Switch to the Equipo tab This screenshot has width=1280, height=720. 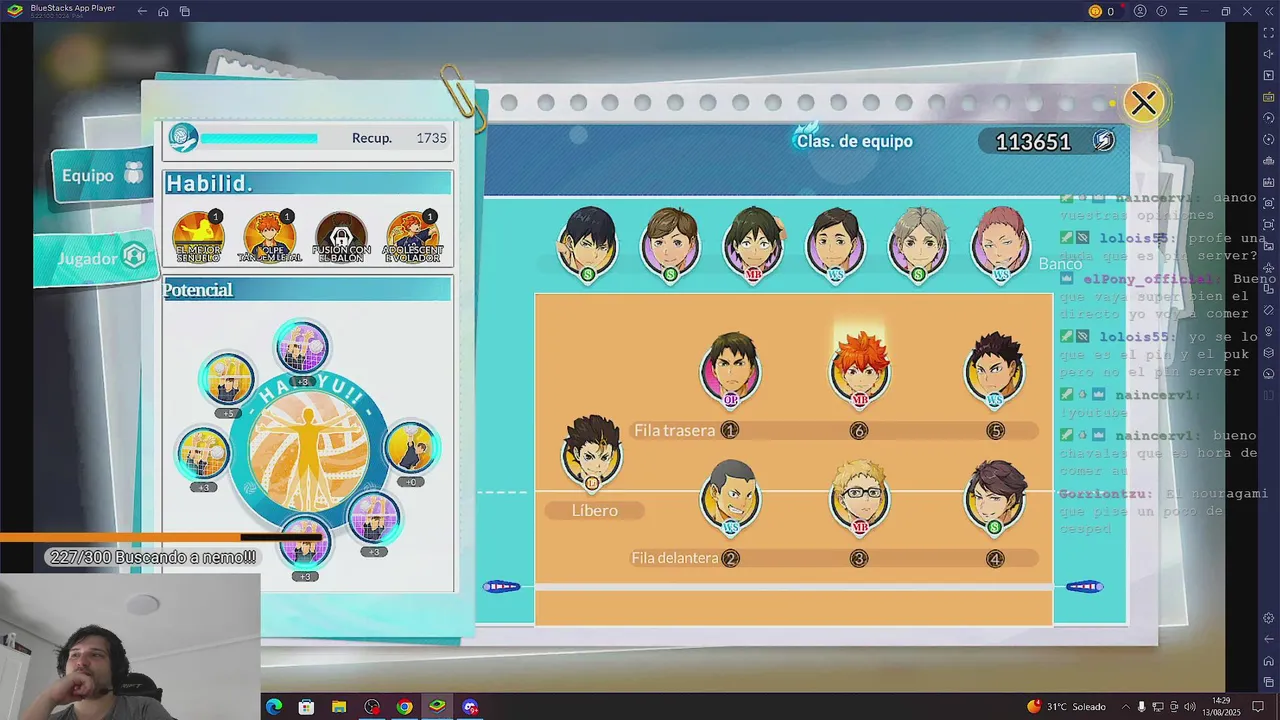104,176
